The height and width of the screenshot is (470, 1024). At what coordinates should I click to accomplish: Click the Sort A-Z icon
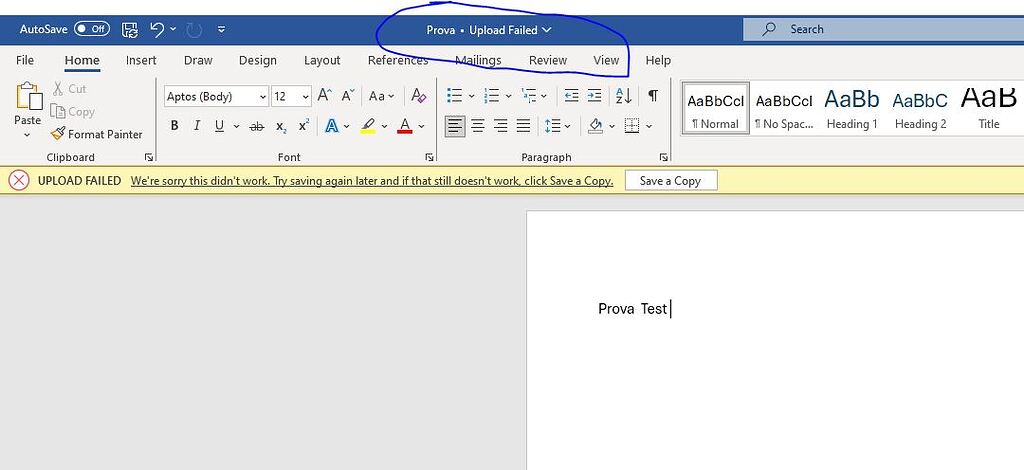(x=624, y=96)
